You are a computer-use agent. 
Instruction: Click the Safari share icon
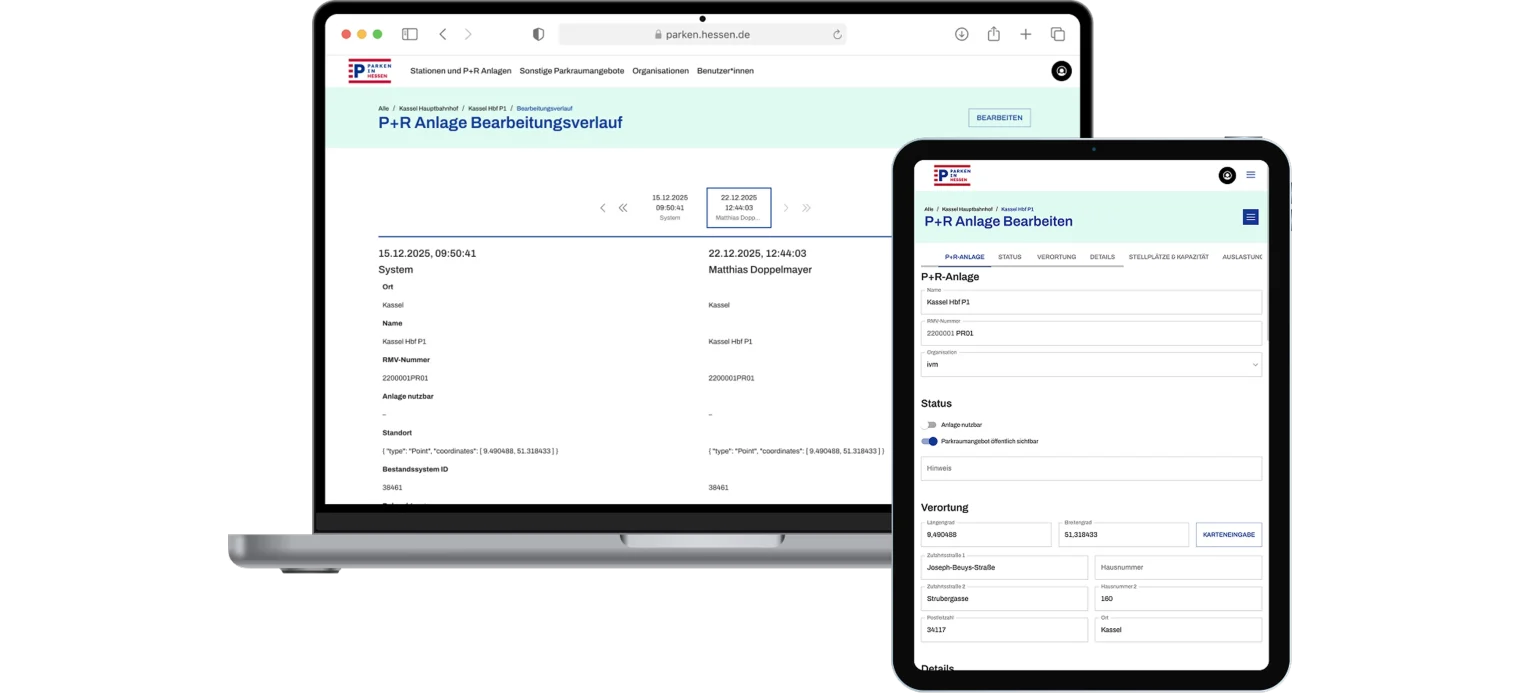pos(993,34)
